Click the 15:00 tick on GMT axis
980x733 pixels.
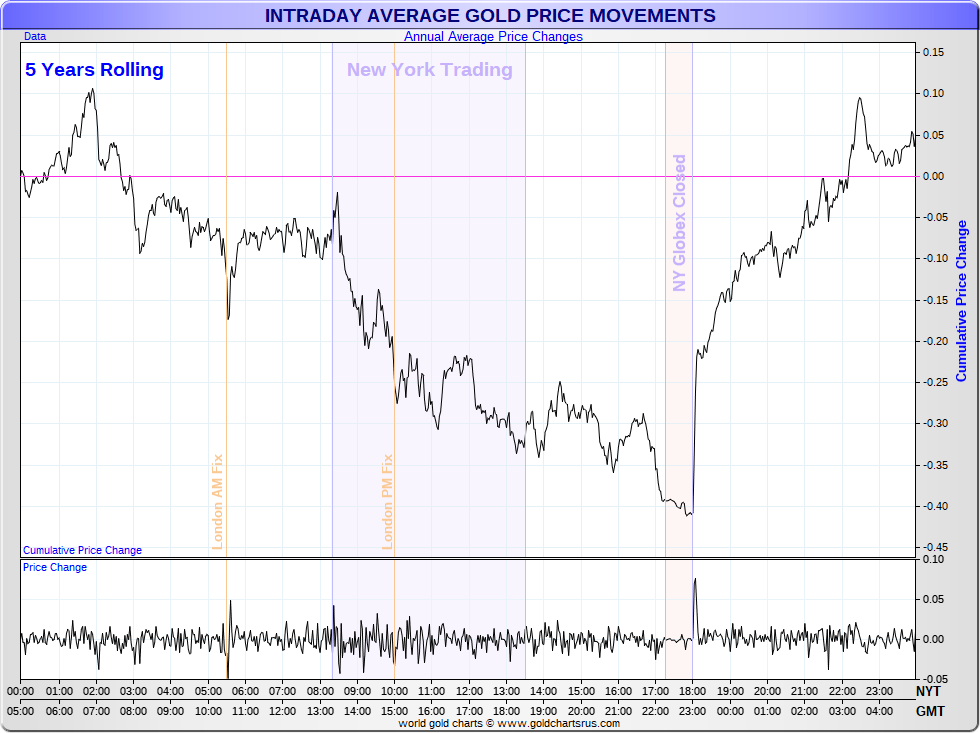[394, 711]
